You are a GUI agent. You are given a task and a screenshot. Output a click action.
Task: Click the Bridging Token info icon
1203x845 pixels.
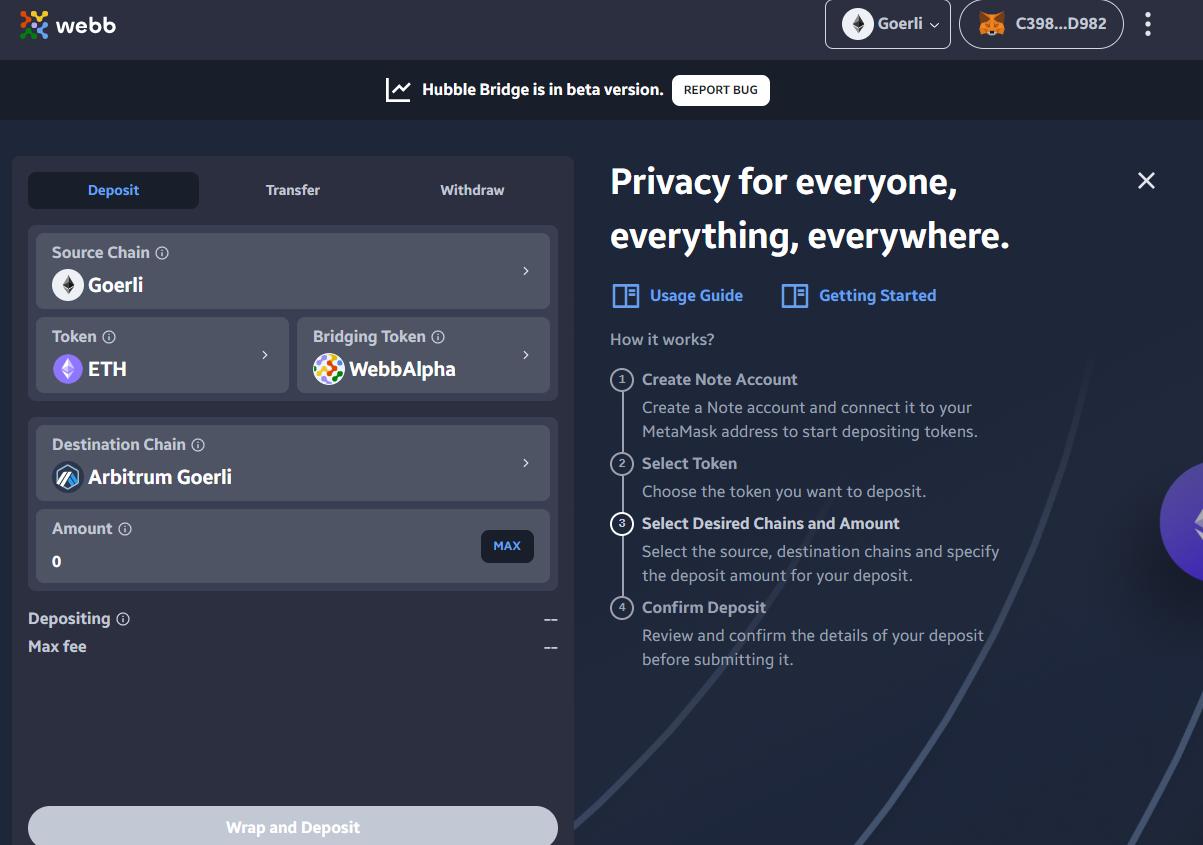(438, 337)
